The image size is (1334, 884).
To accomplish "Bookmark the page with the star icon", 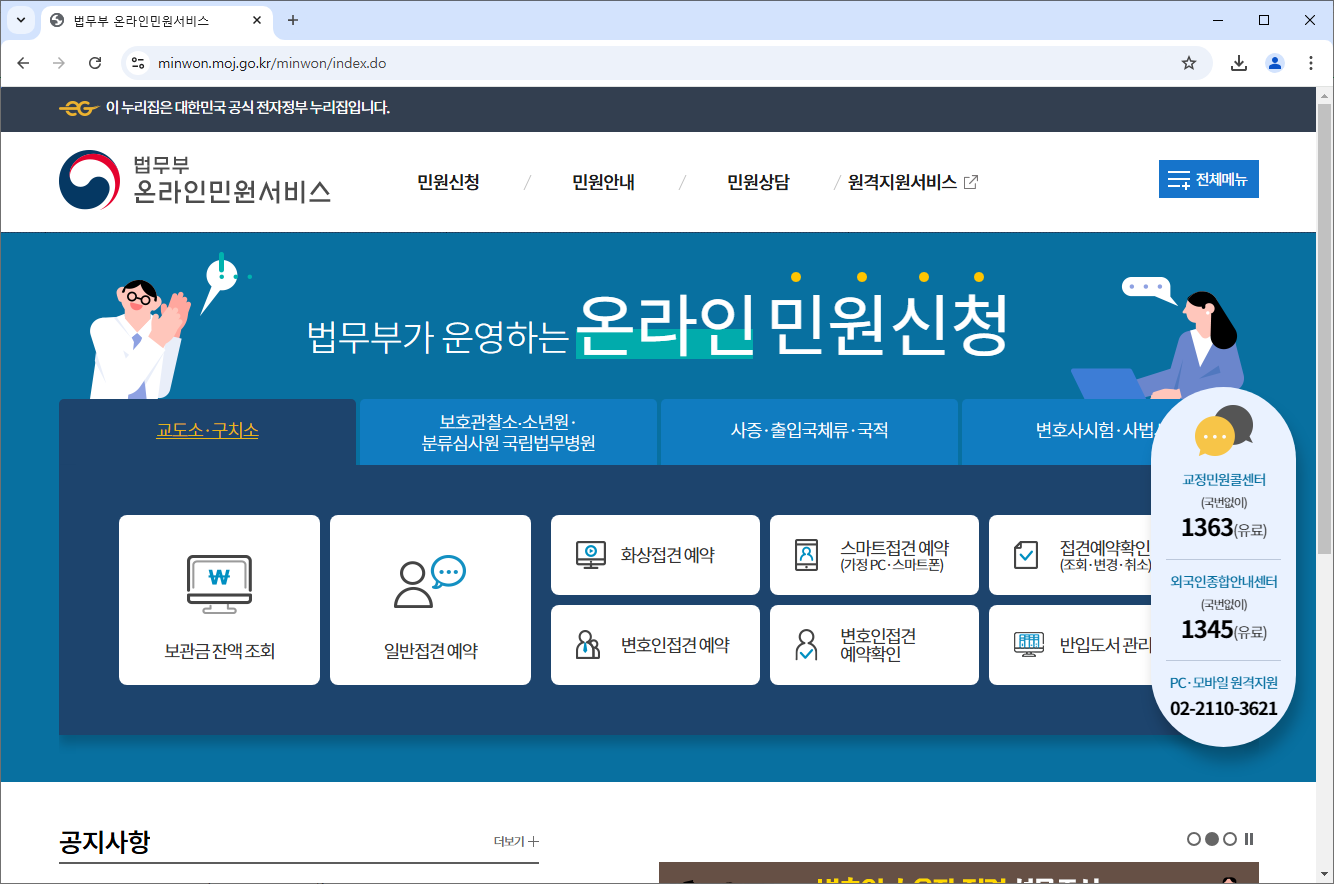I will click(1189, 62).
